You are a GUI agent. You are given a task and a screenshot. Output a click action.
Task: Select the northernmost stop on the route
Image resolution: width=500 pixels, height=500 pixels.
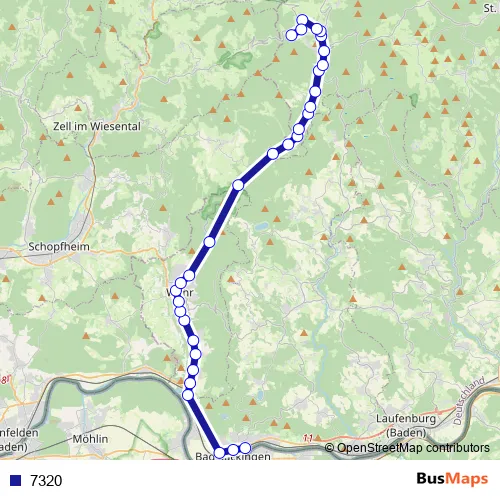click(x=302, y=20)
